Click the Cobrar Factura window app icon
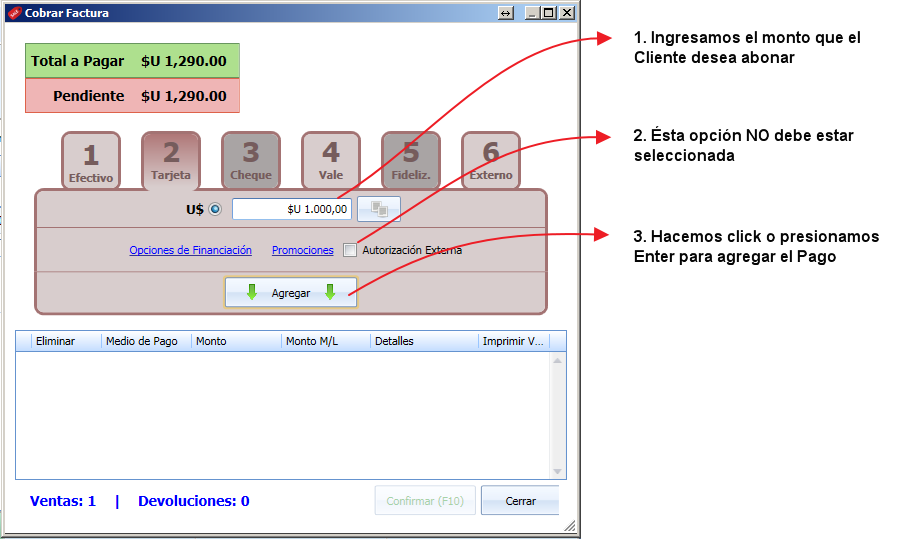The height and width of the screenshot is (539, 921). tap(14, 13)
